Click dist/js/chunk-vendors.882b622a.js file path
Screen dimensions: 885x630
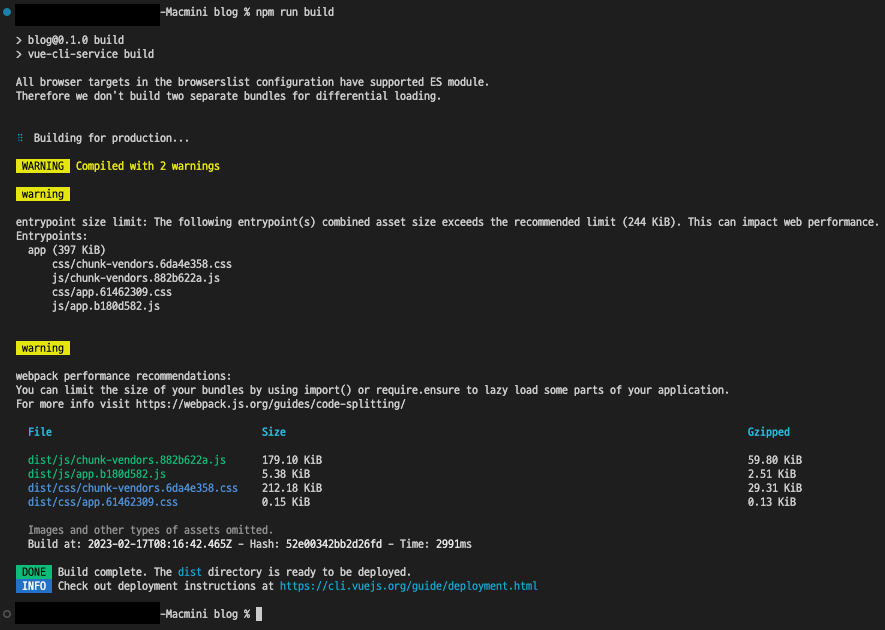[x=127, y=460]
